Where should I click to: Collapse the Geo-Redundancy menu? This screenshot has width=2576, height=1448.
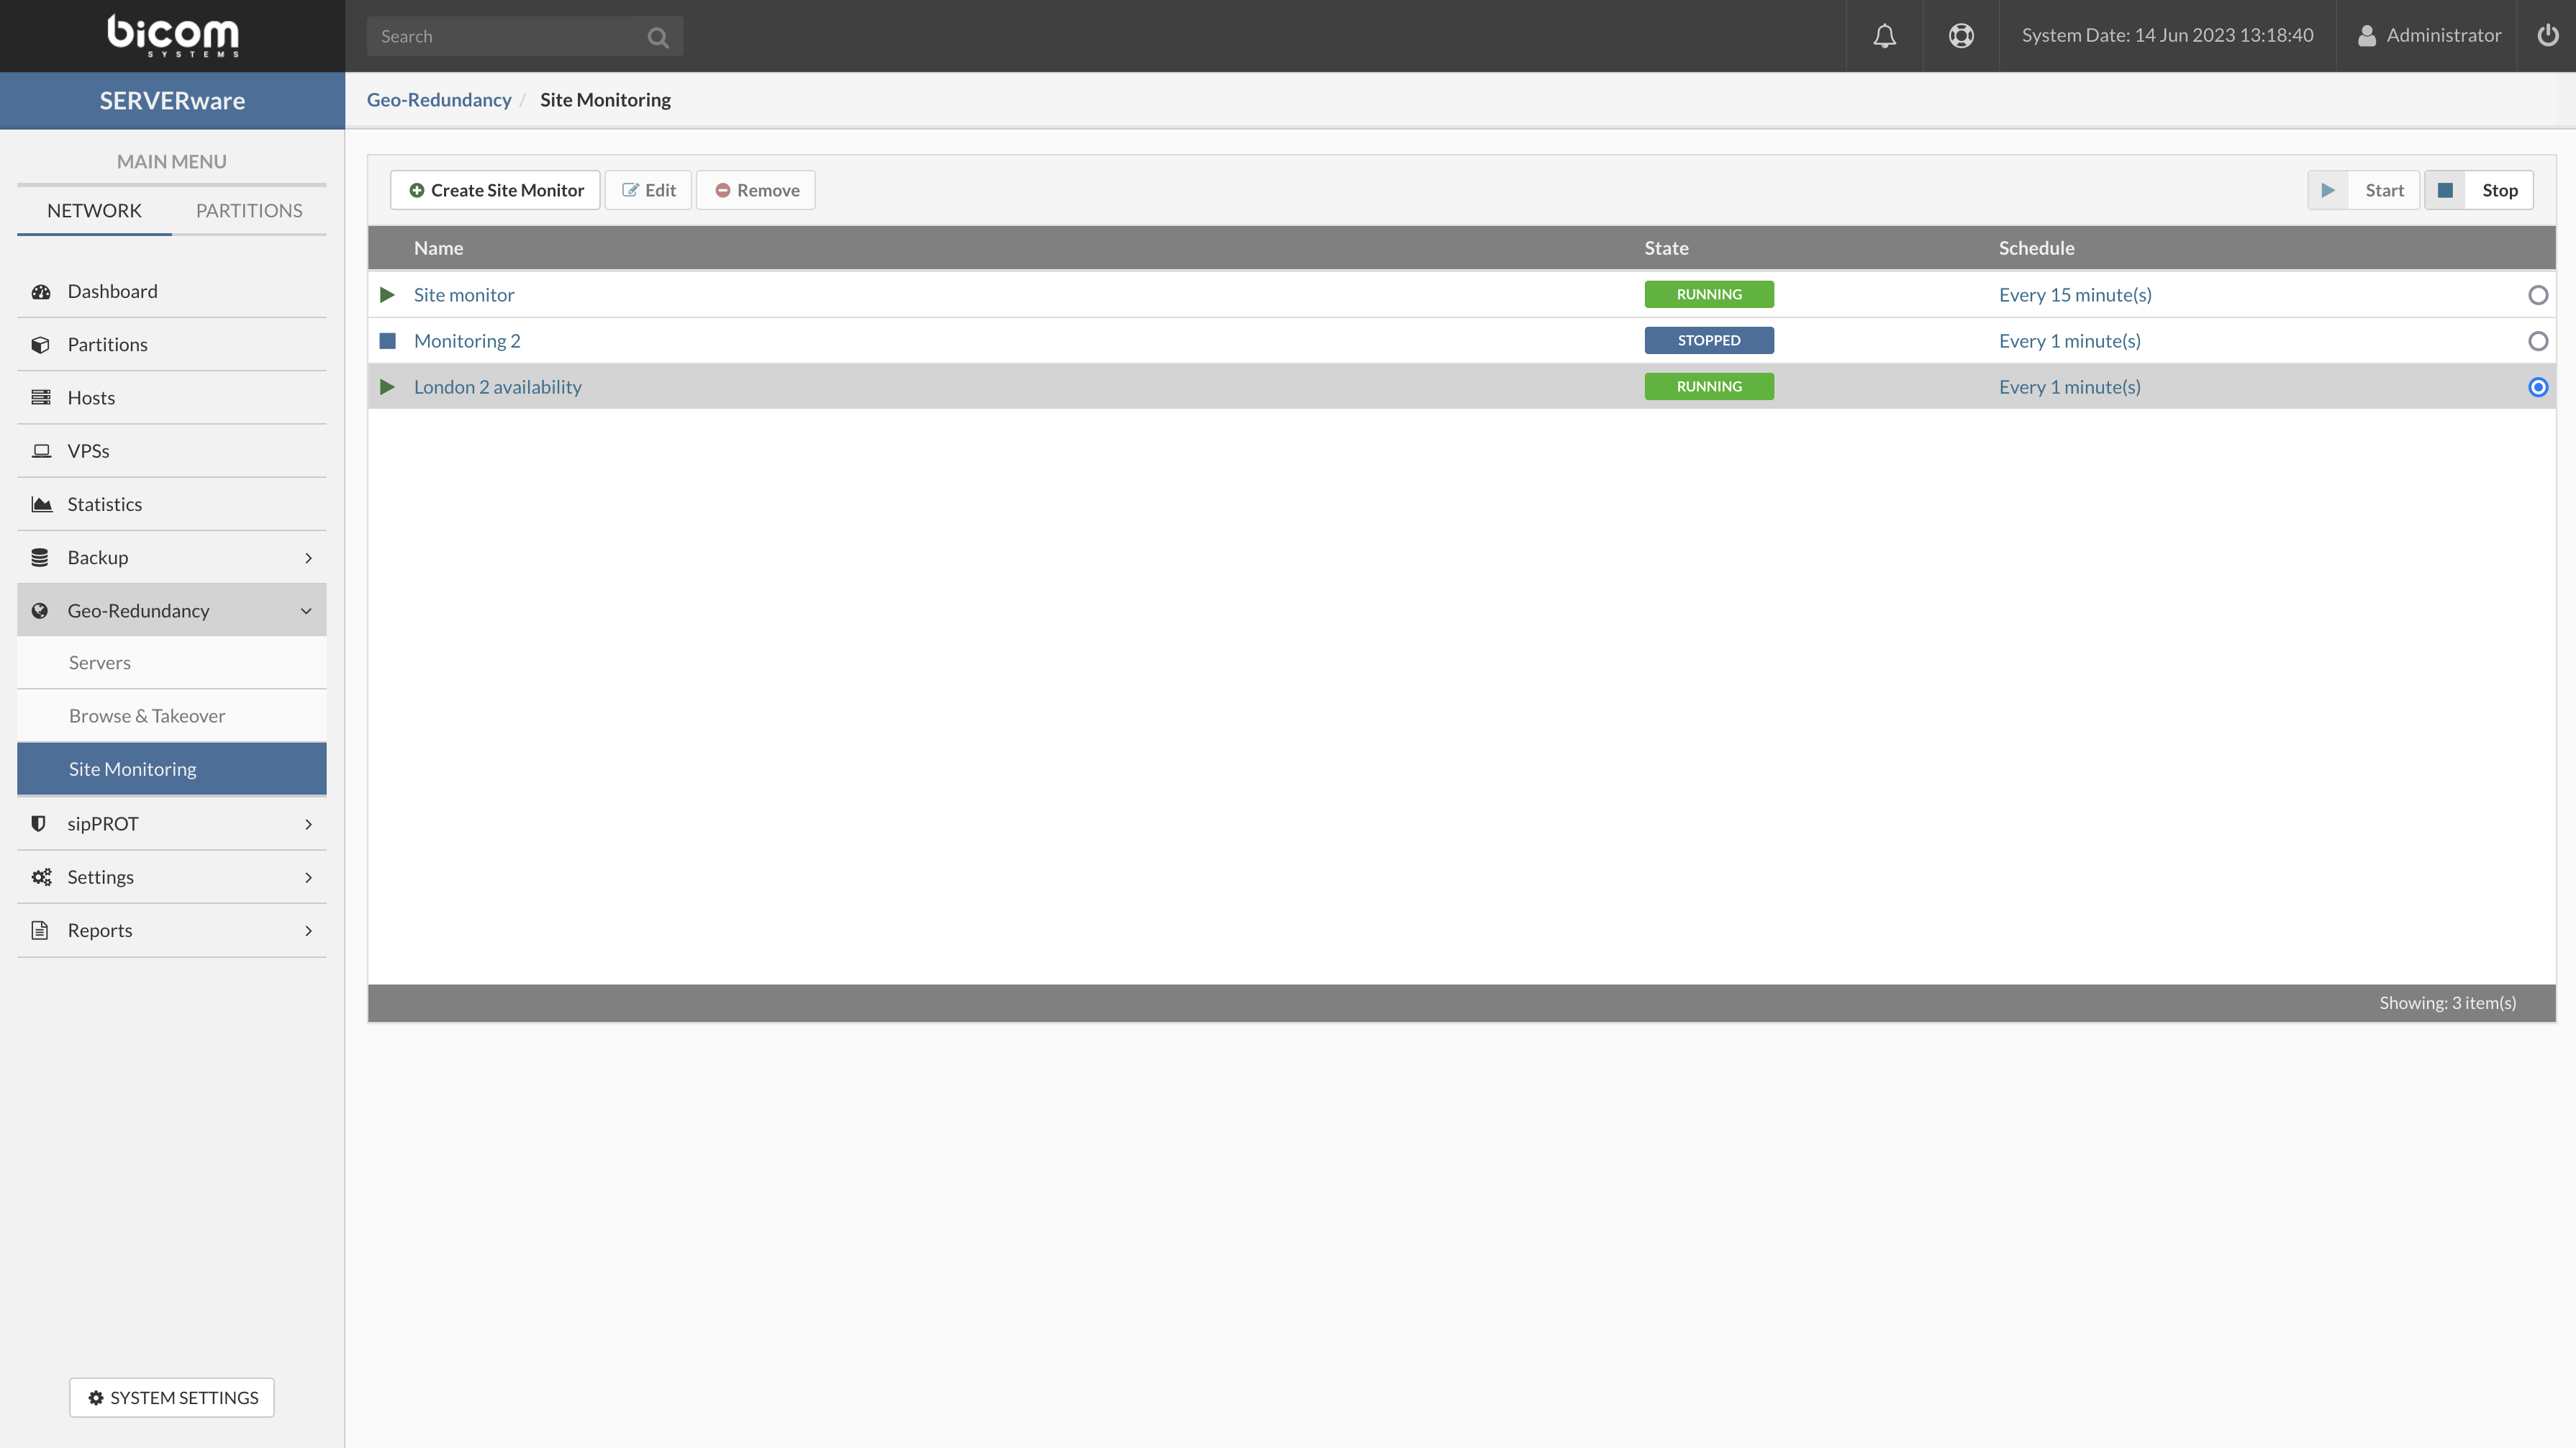click(x=306, y=611)
